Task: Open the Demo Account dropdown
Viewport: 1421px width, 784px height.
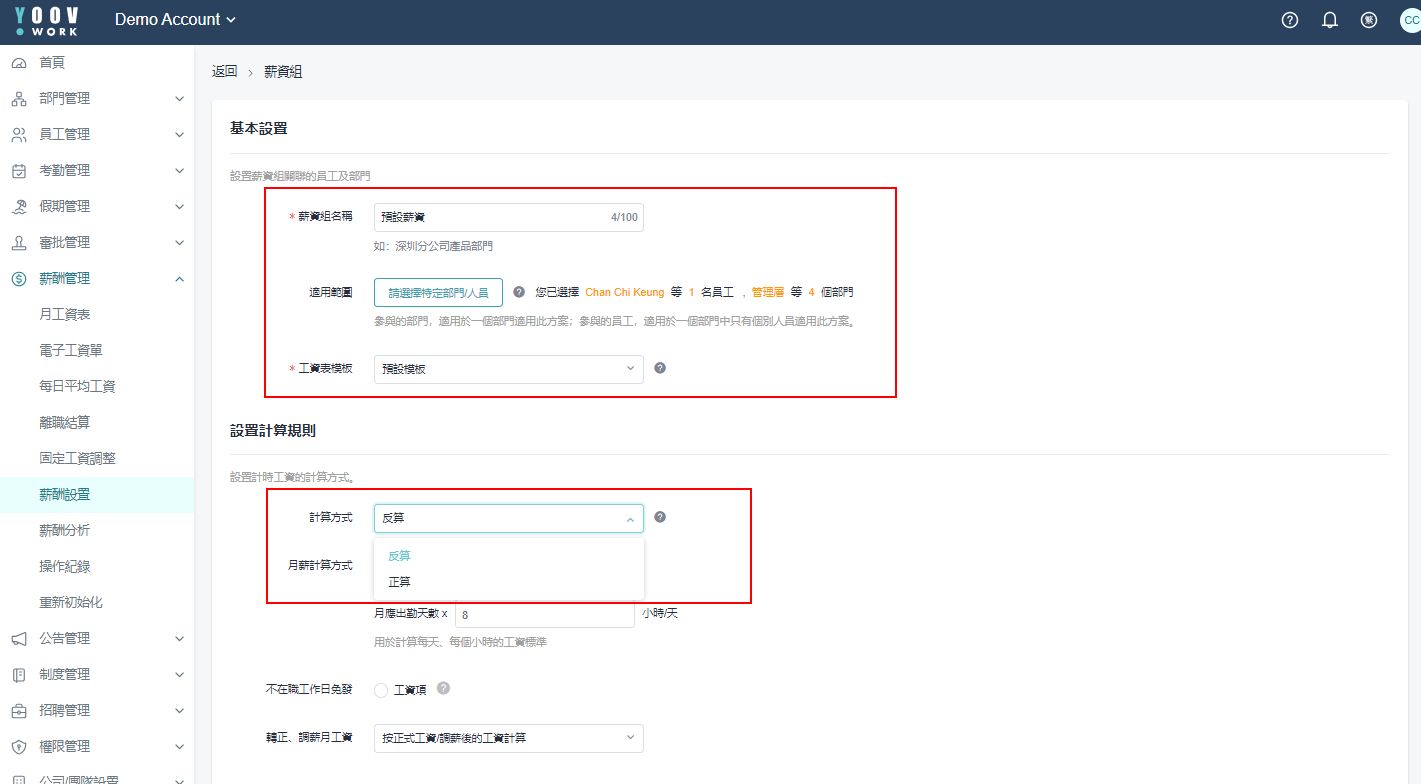Action: (175, 20)
